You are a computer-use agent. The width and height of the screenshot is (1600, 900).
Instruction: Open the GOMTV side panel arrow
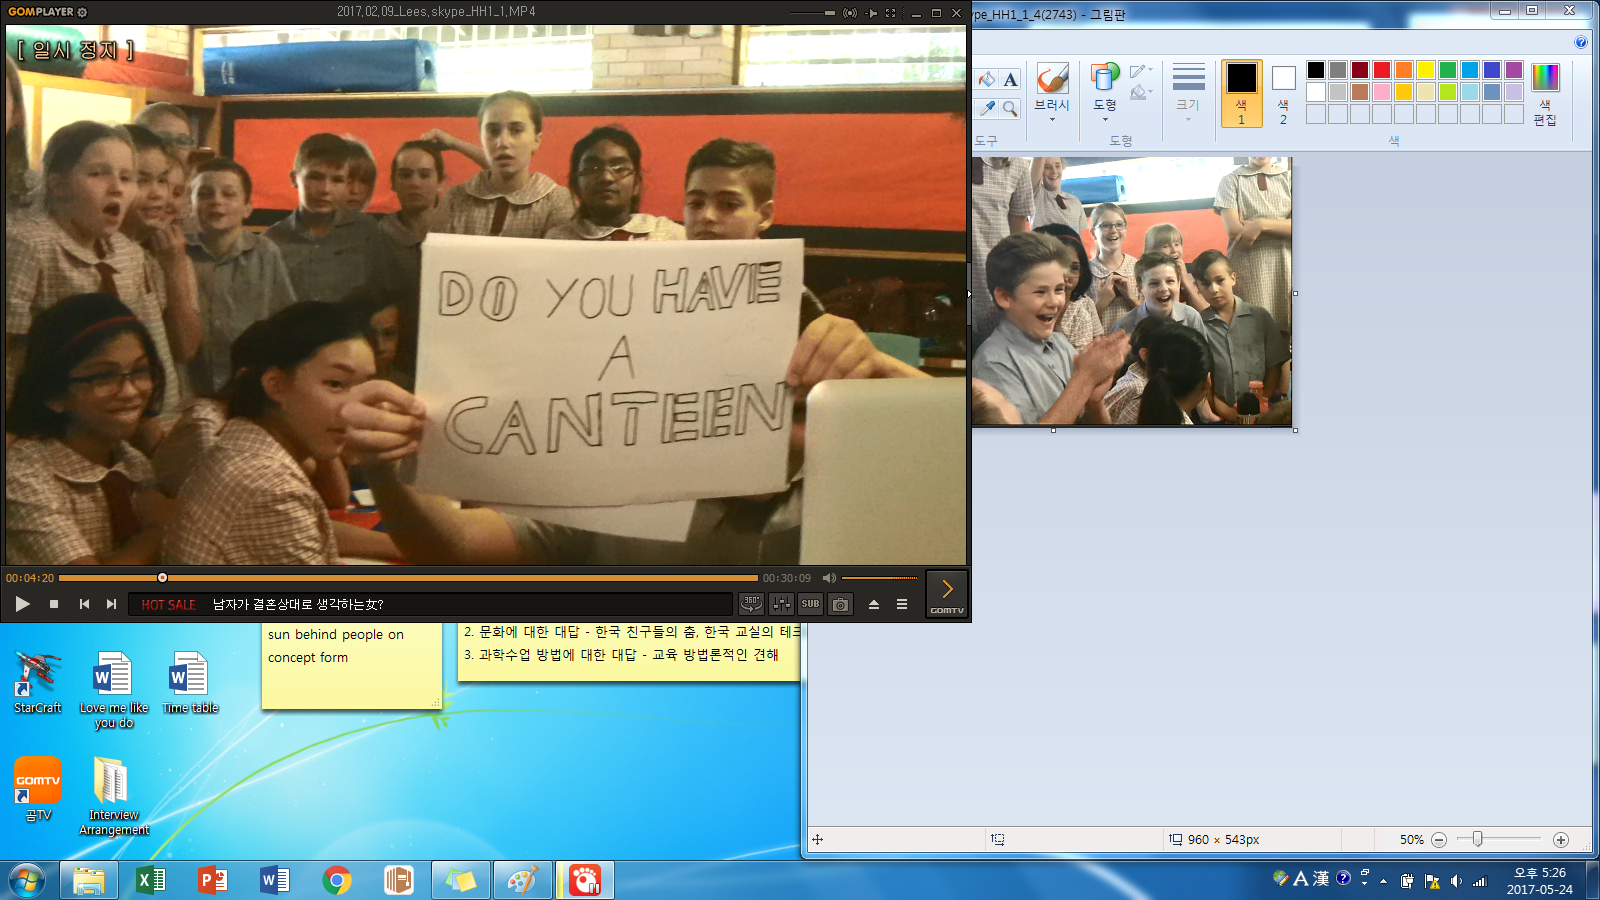point(947,592)
